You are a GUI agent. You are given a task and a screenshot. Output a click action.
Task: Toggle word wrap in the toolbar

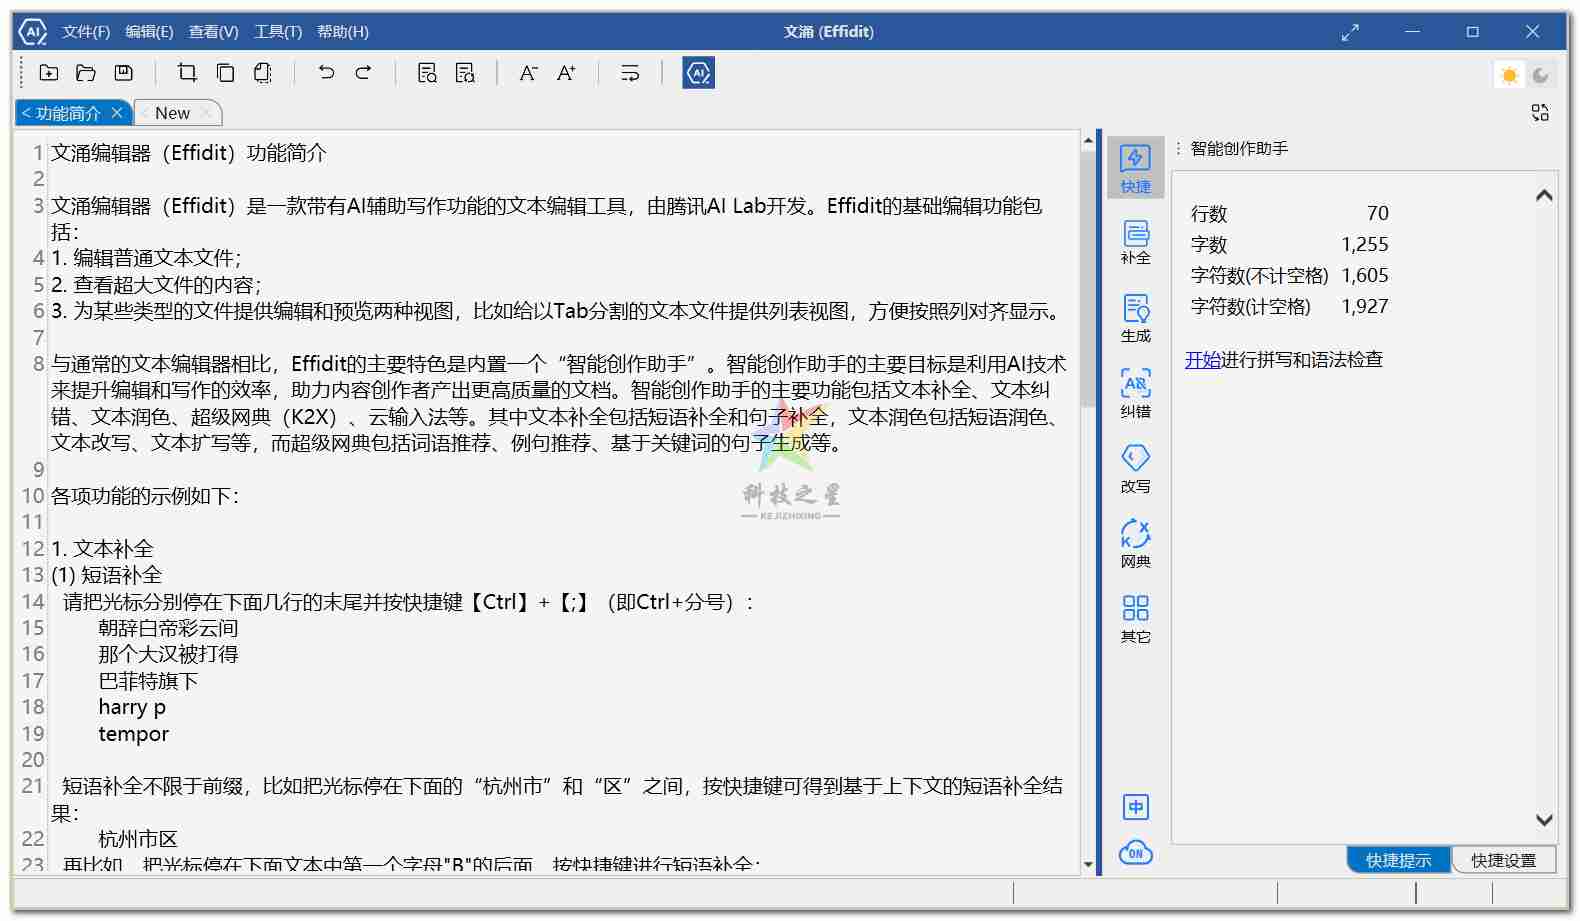pos(630,73)
